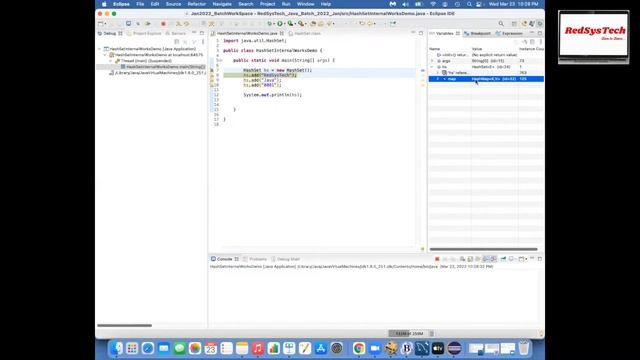Viewport: 640px width, 360px height.
Task: Click line hs.add("RedSysTech") in editor
Action: [x=270, y=75]
